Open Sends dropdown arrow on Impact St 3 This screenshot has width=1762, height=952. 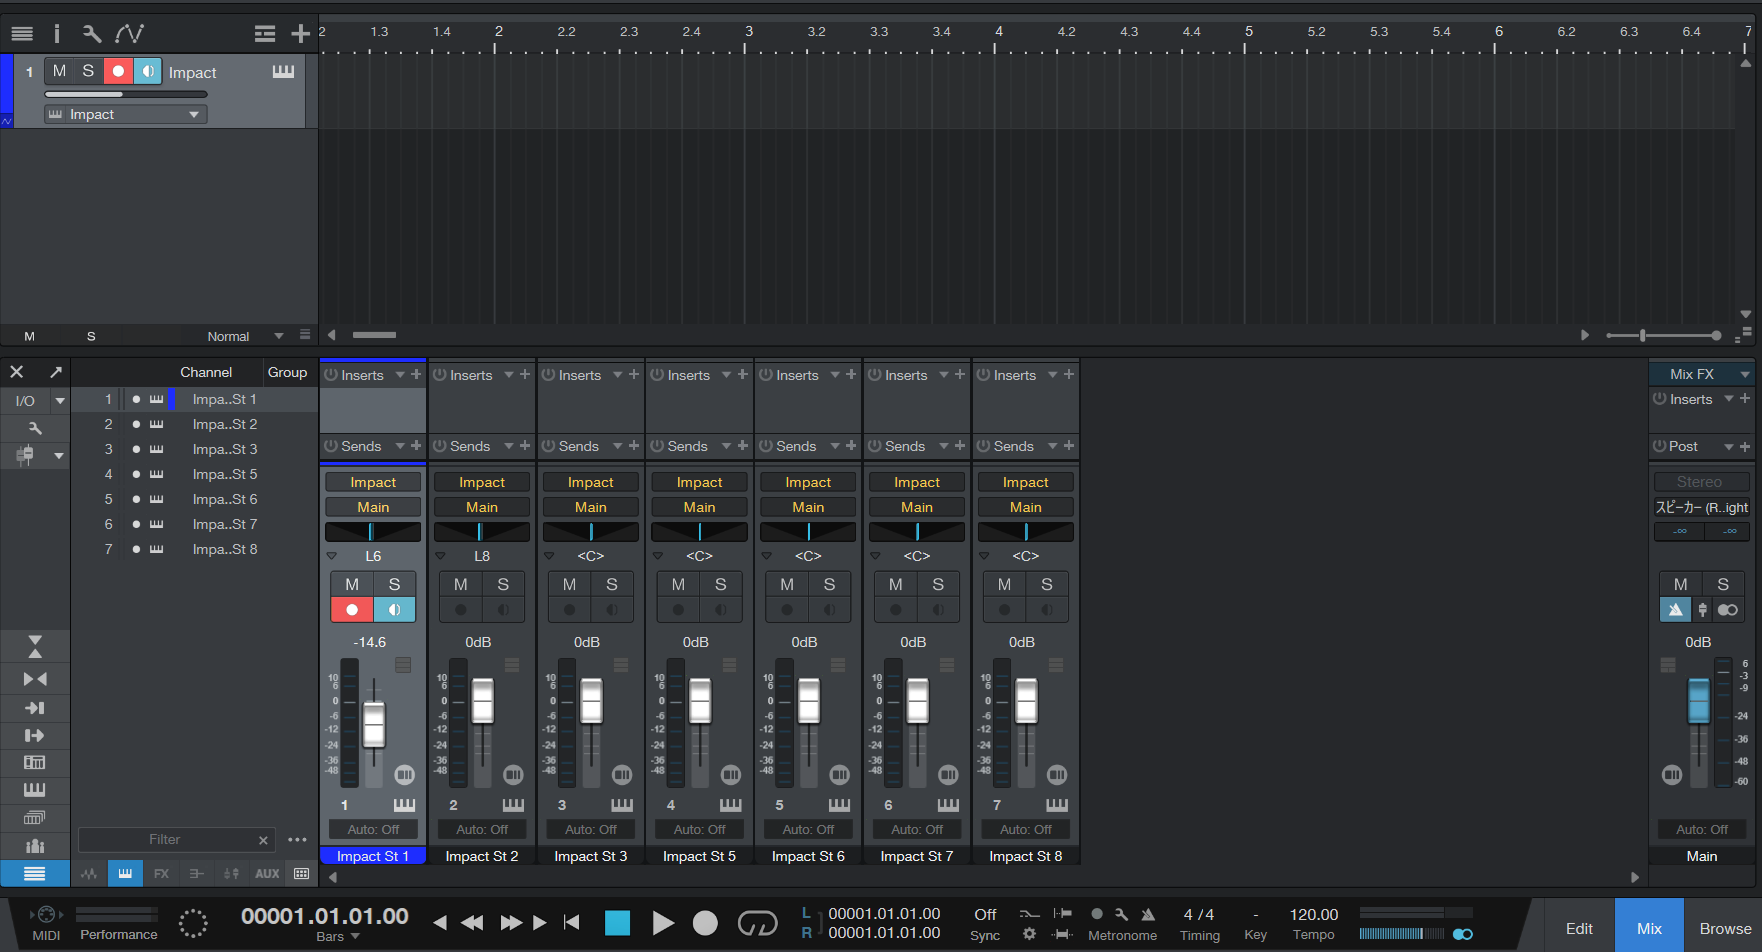[618, 446]
